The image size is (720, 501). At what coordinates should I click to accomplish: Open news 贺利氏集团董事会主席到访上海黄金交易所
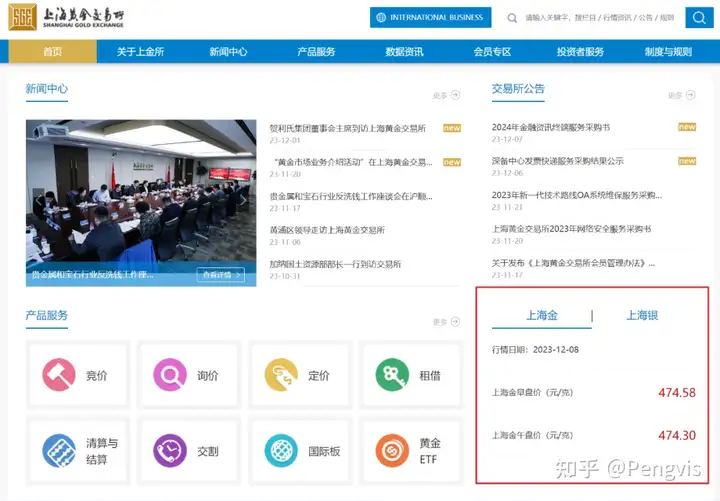(348, 128)
